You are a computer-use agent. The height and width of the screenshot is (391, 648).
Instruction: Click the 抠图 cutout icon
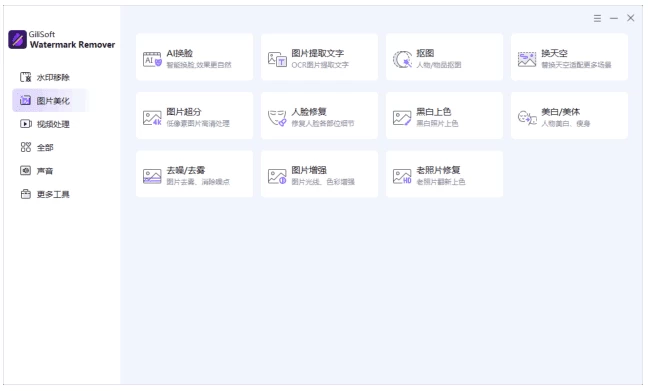tap(402, 59)
